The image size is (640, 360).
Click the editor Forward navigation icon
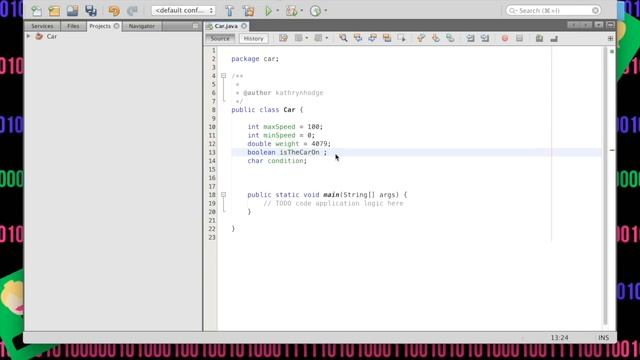coord(318,38)
